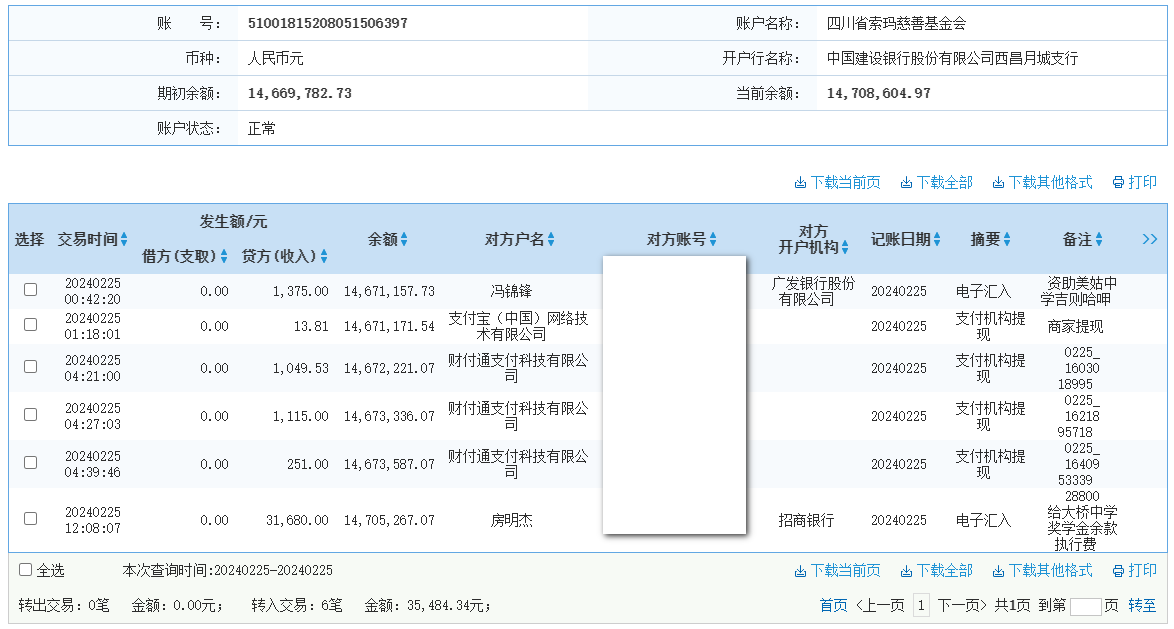Sort by 余额 column arrows

(x=404, y=240)
